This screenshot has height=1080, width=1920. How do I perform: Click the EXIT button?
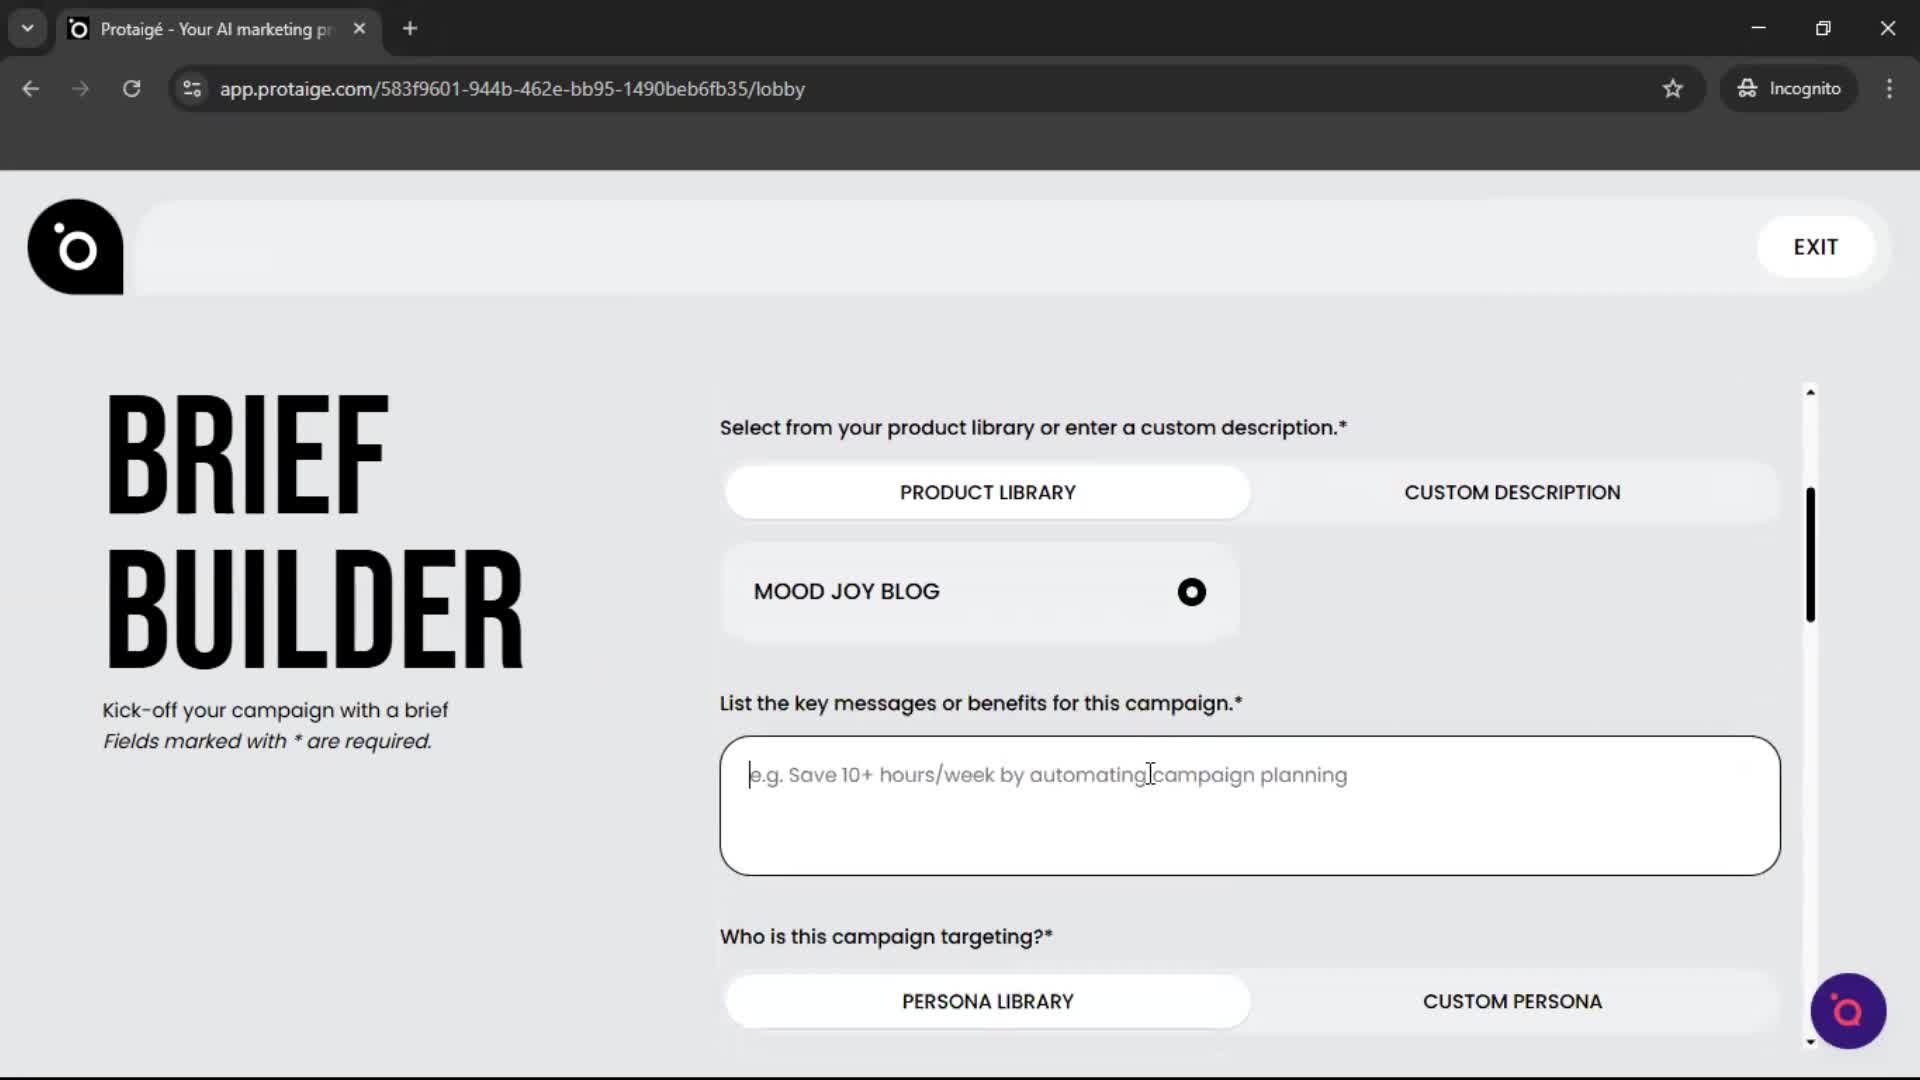pos(1815,246)
